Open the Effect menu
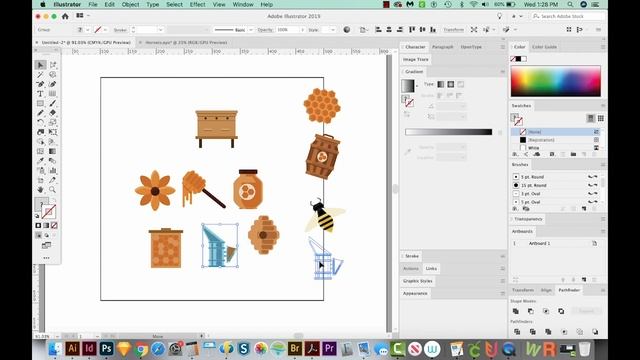 coord(198,4)
